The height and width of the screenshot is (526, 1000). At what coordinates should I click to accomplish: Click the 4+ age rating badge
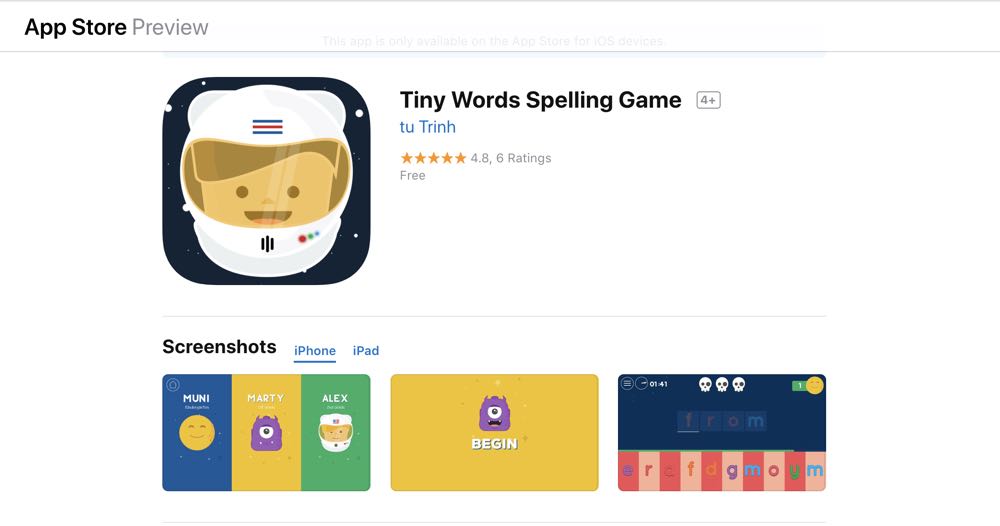click(708, 100)
